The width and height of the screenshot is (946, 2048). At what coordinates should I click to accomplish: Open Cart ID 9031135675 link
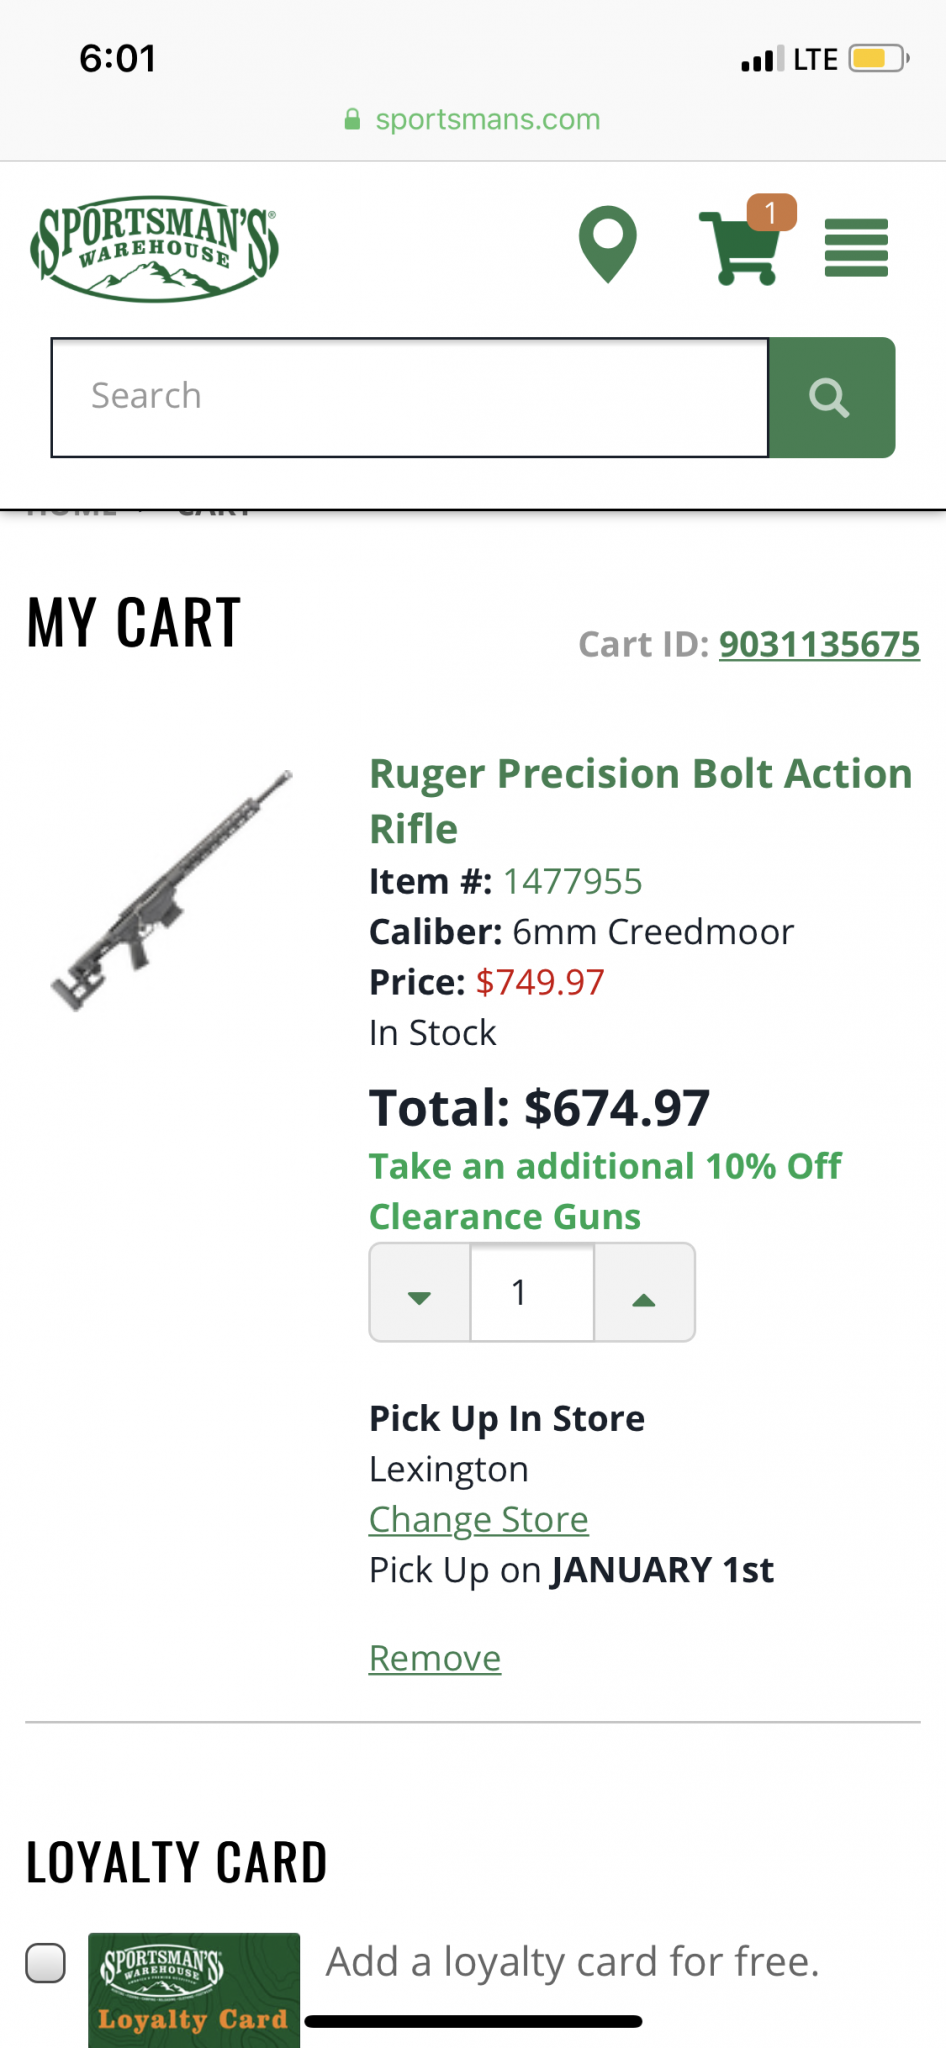(x=819, y=645)
